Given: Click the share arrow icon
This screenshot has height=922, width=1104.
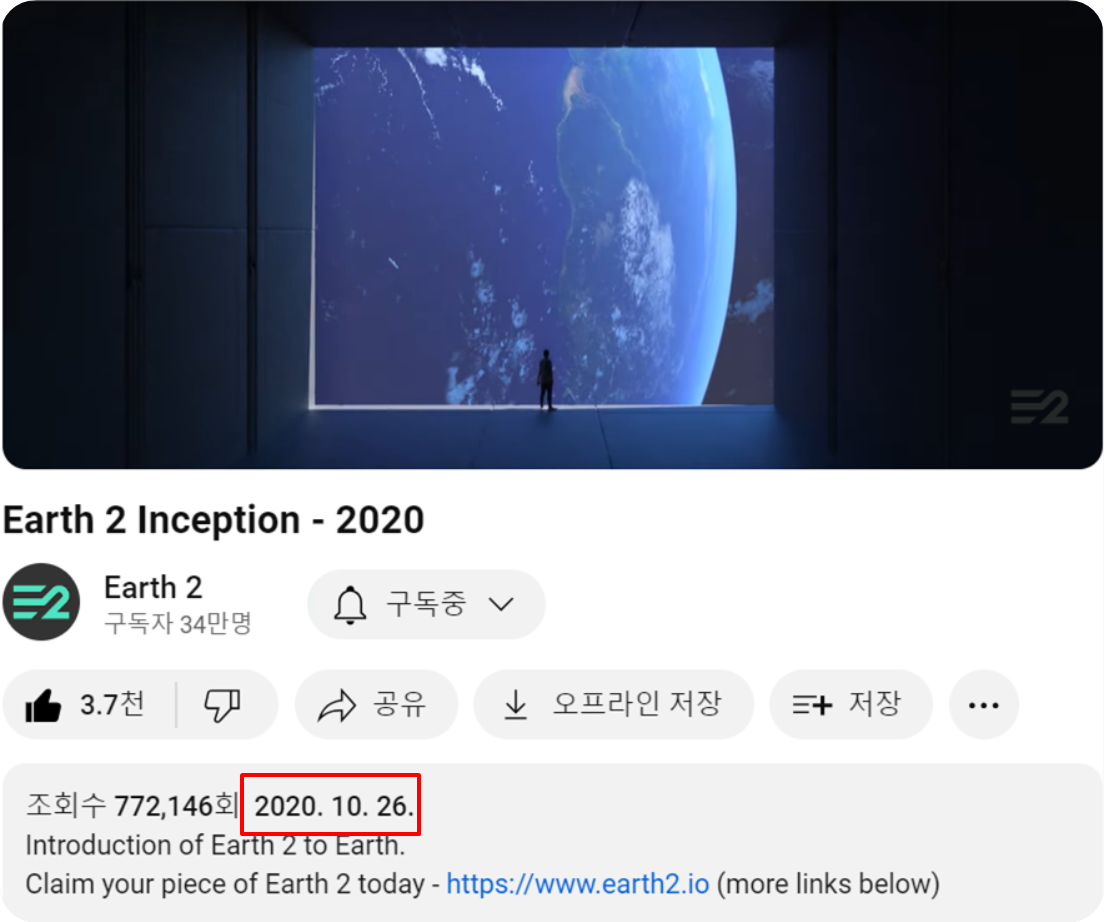Looking at the screenshot, I should 337,705.
